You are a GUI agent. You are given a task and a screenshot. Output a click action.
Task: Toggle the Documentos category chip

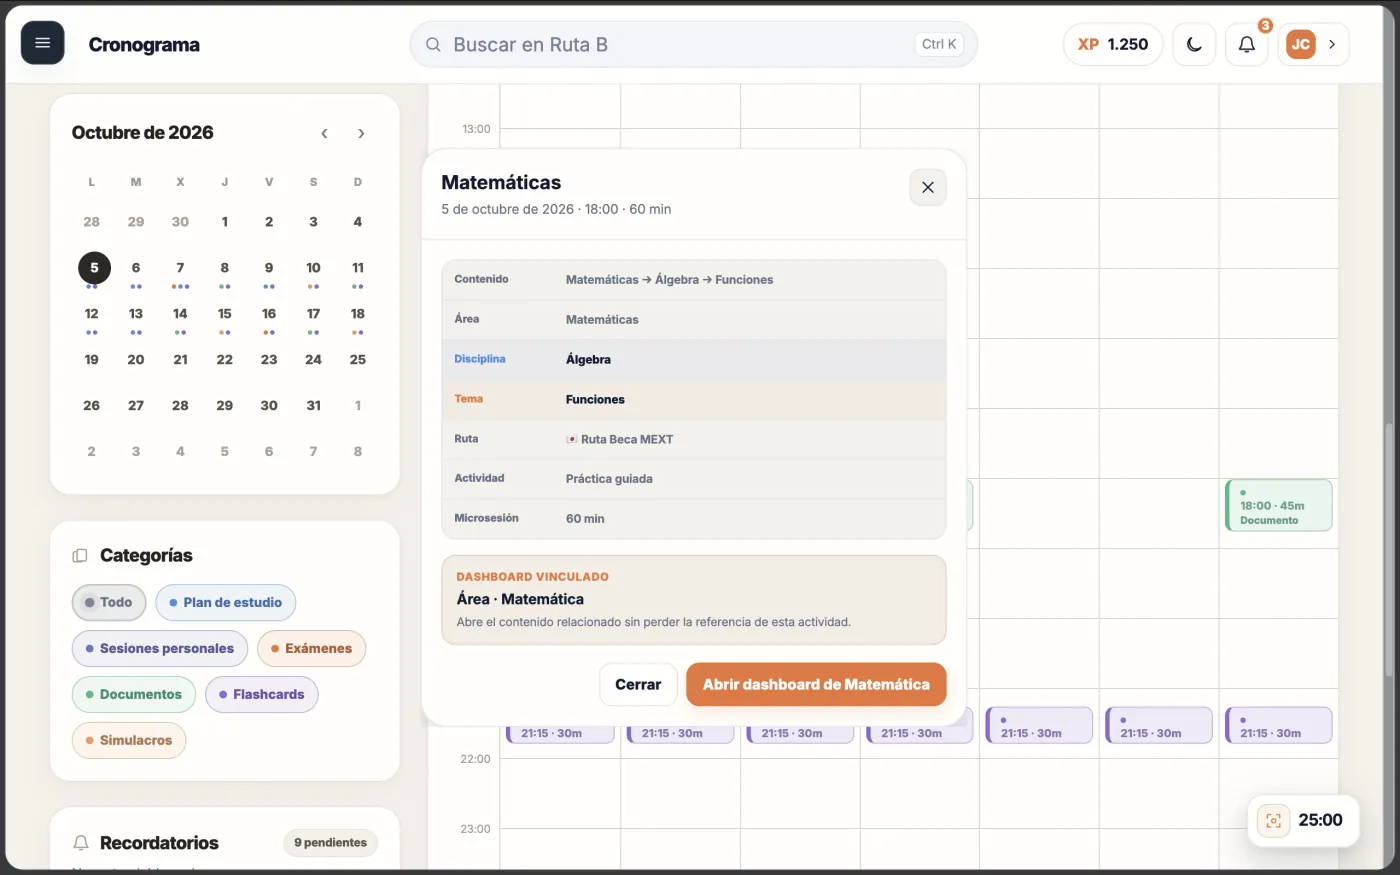tap(134, 694)
